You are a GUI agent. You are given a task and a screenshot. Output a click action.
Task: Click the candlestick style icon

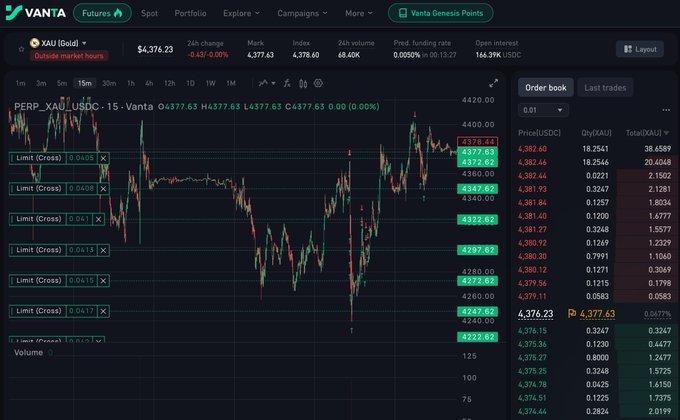[x=303, y=83]
